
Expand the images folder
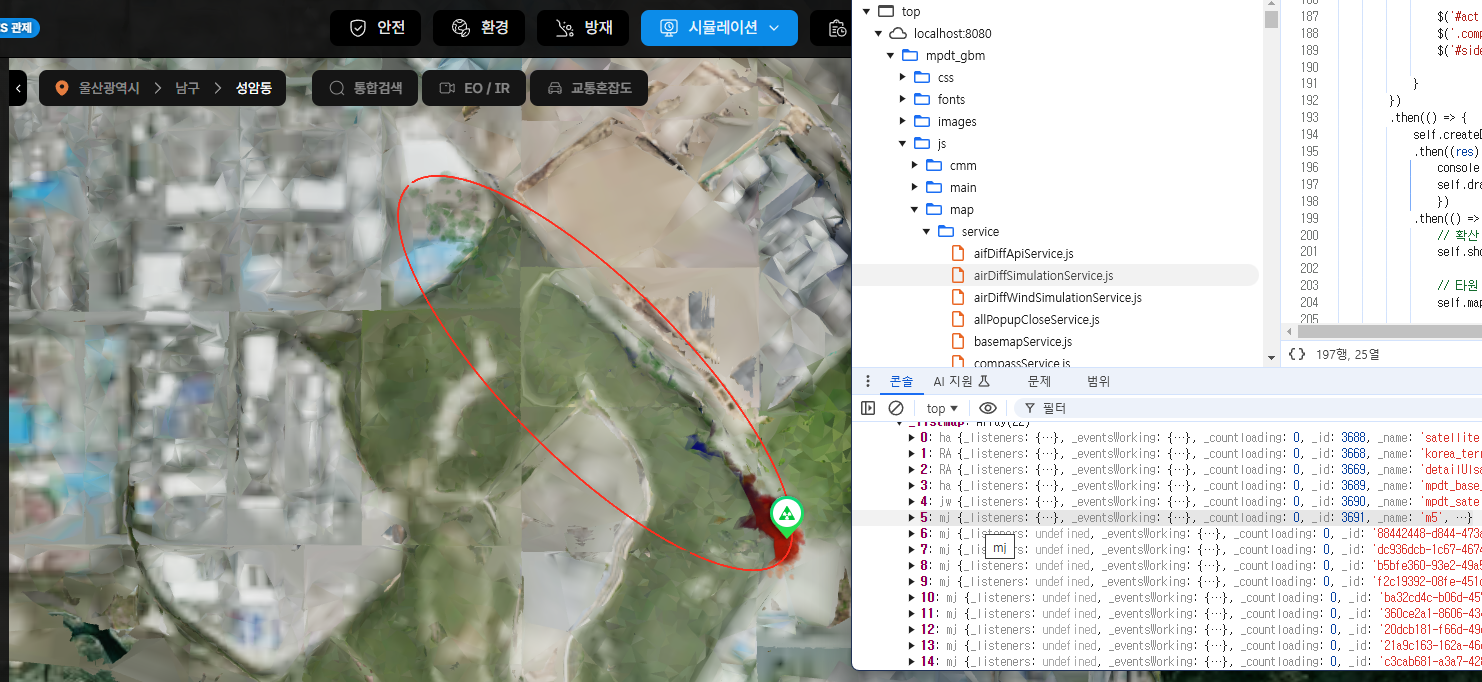(x=903, y=121)
